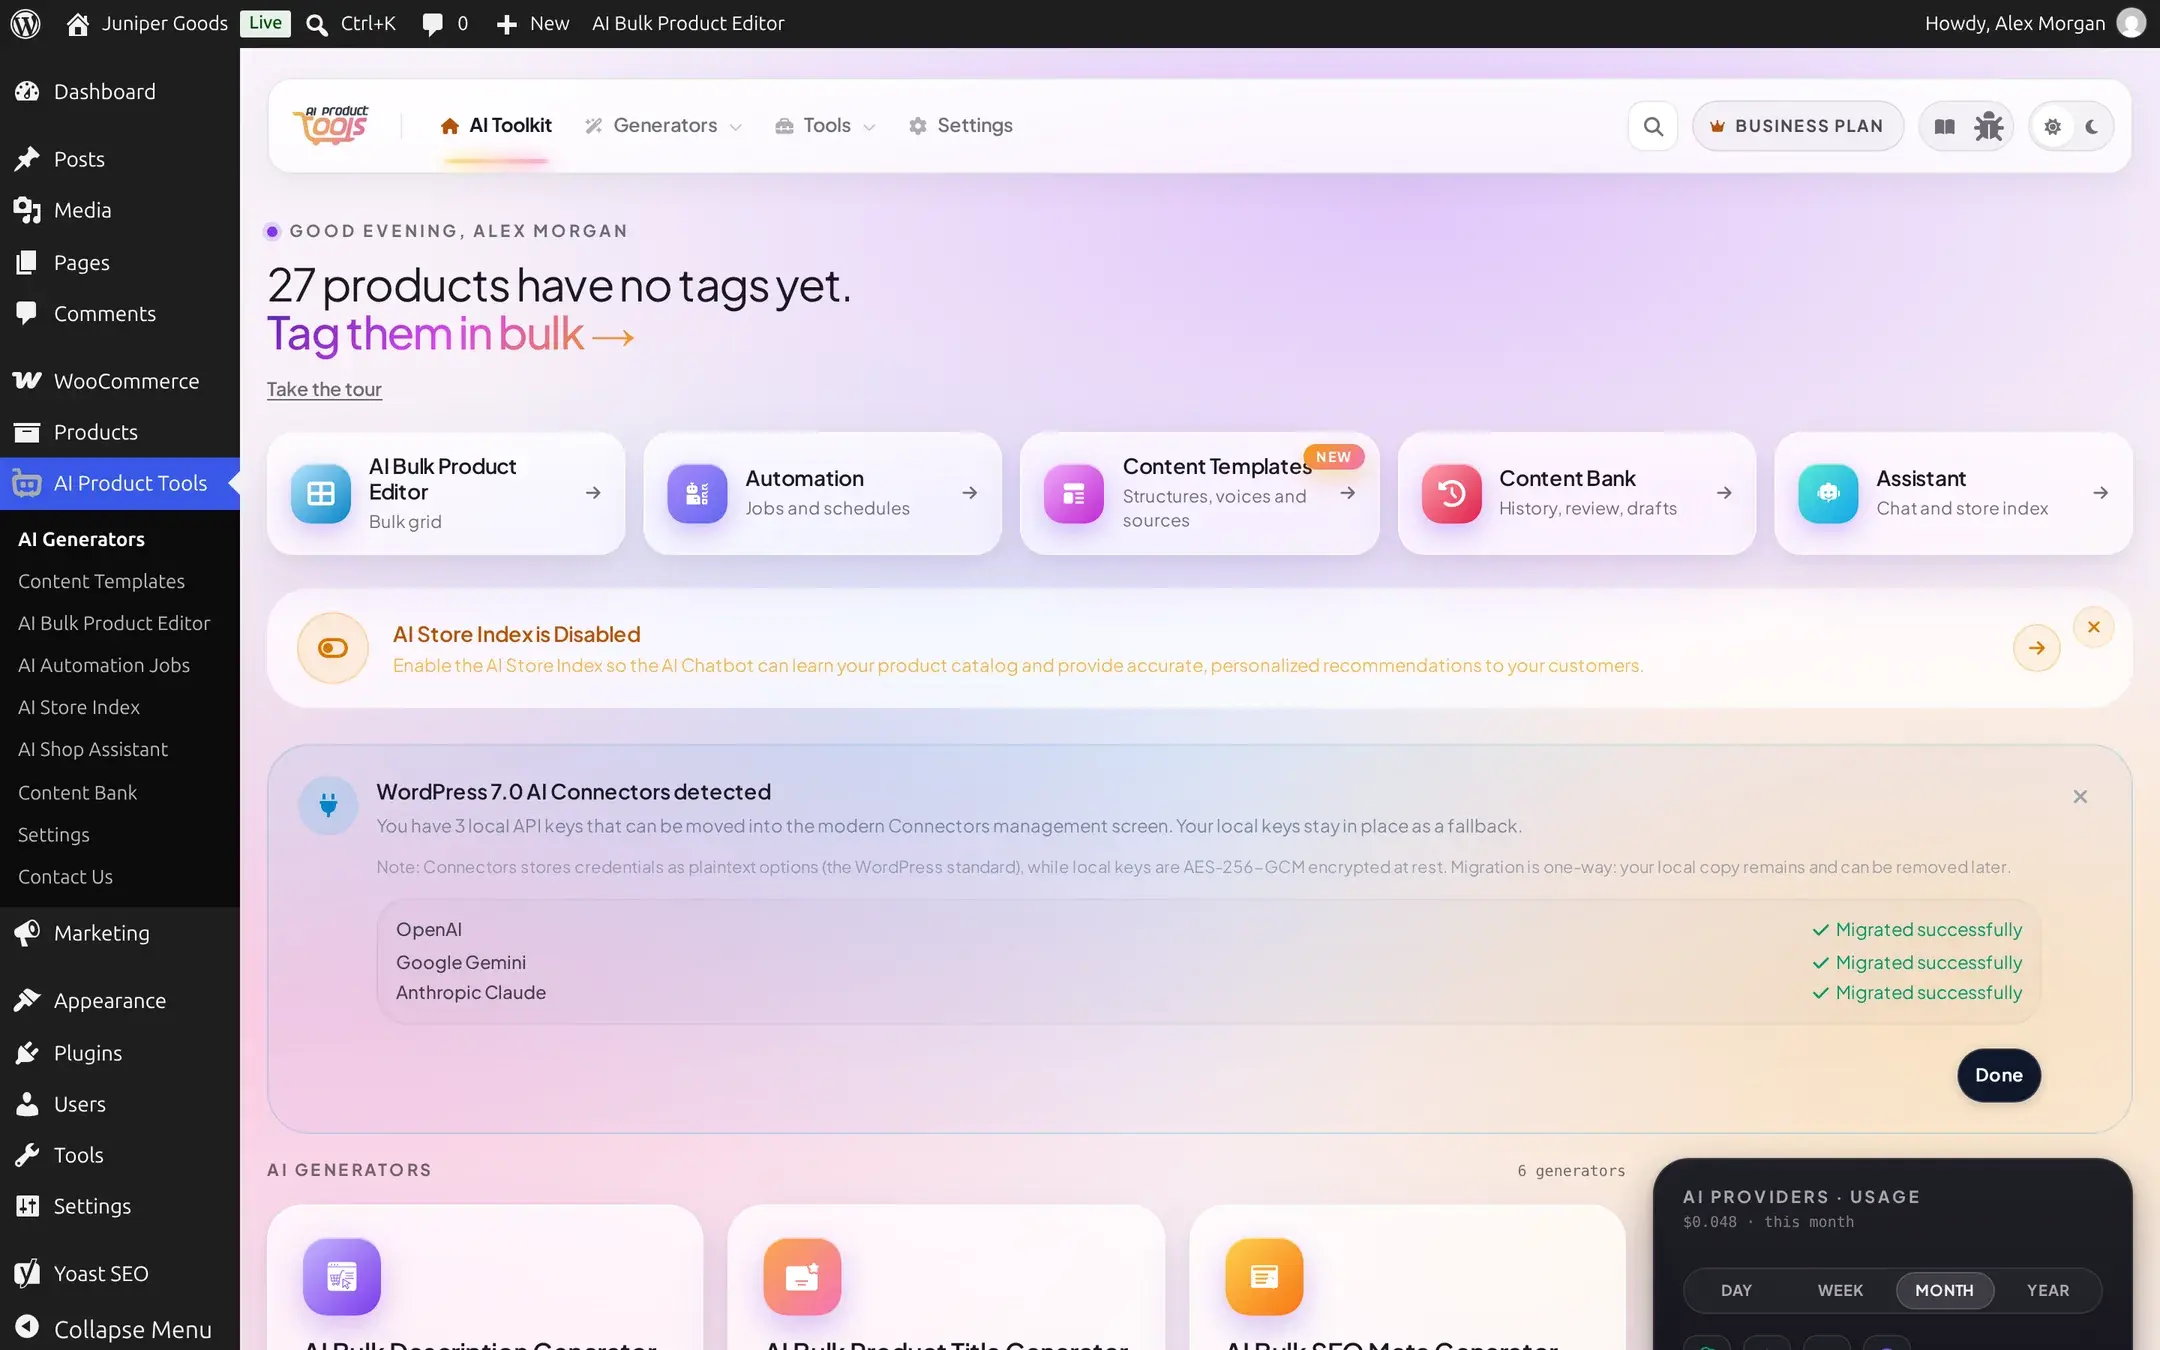This screenshot has height=1350, width=2160.
Task: Click the AI Store Index disabled toggle icon
Action: coord(333,648)
